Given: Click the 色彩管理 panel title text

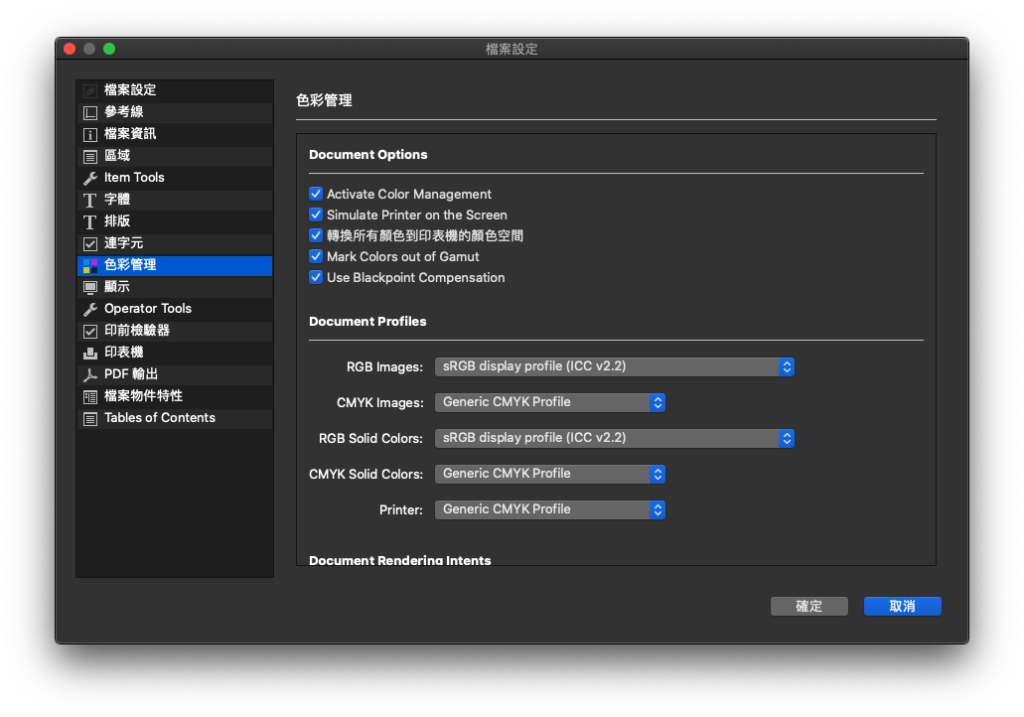Looking at the screenshot, I should 324,101.
